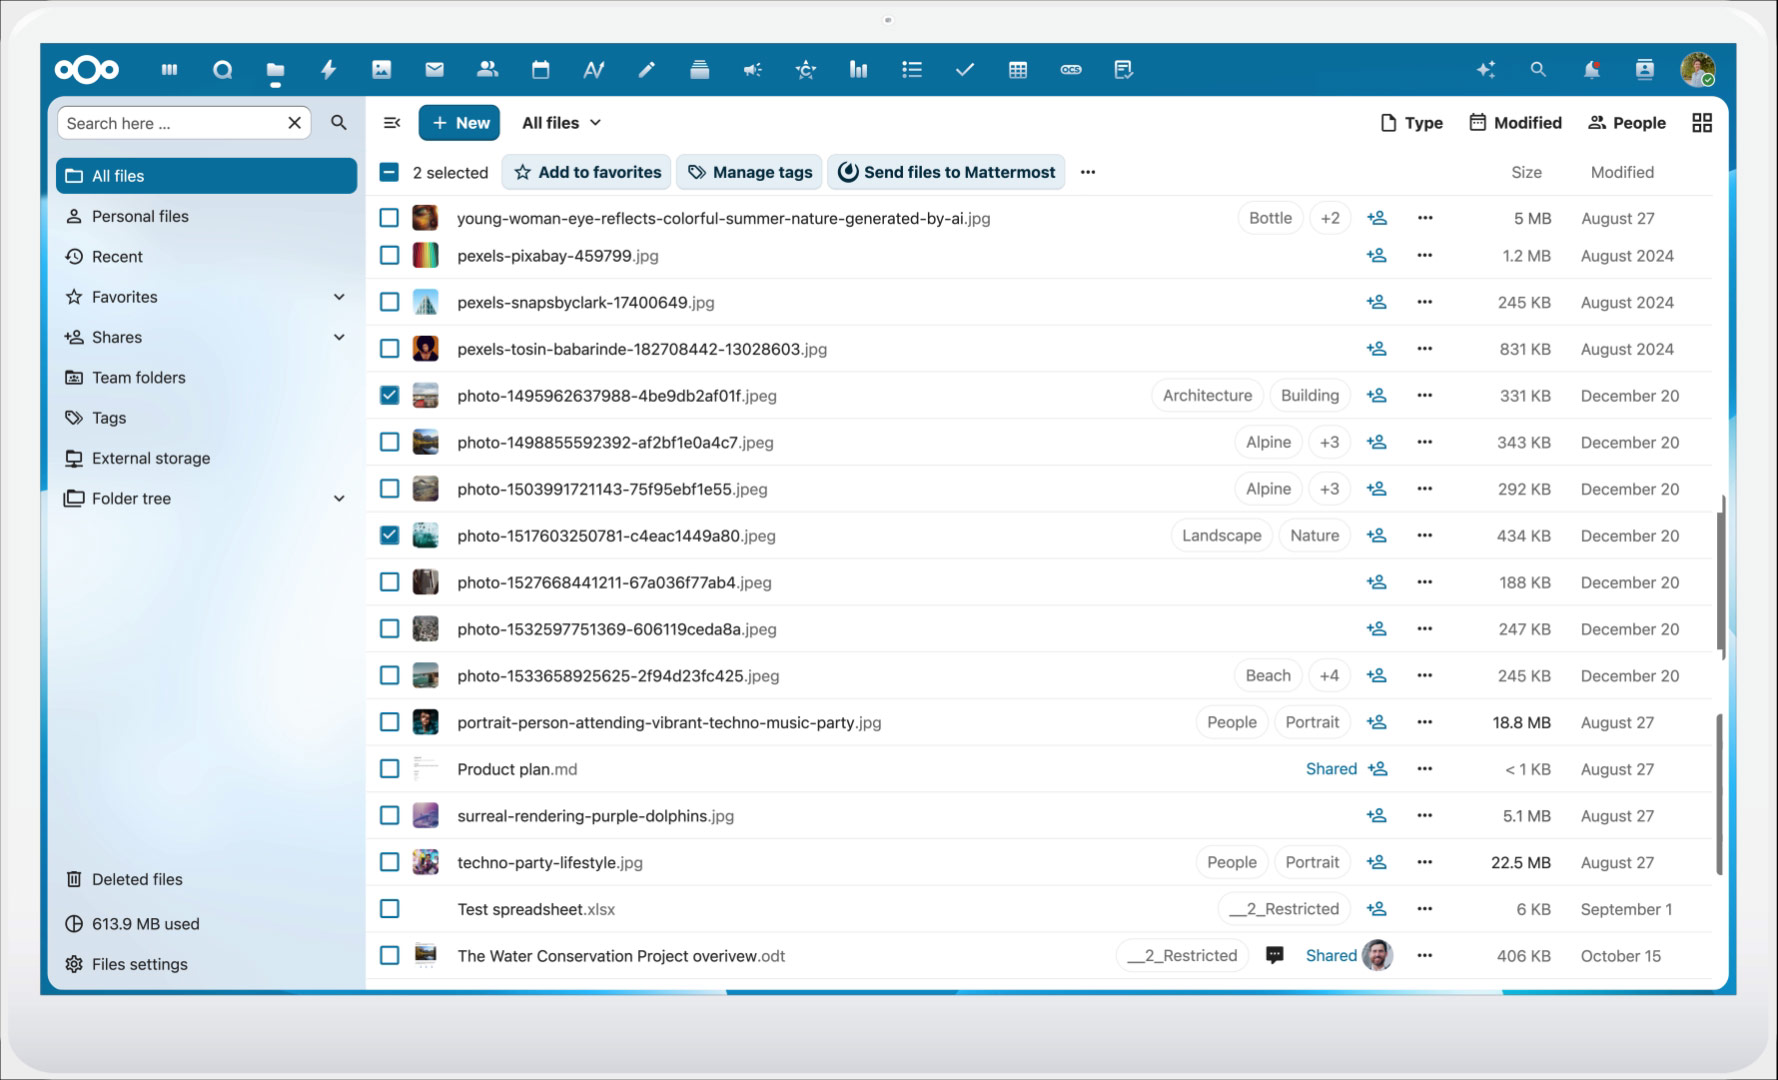Go to Recent in sidebar
Image resolution: width=1778 pixels, height=1080 pixels.
(117, 257)
